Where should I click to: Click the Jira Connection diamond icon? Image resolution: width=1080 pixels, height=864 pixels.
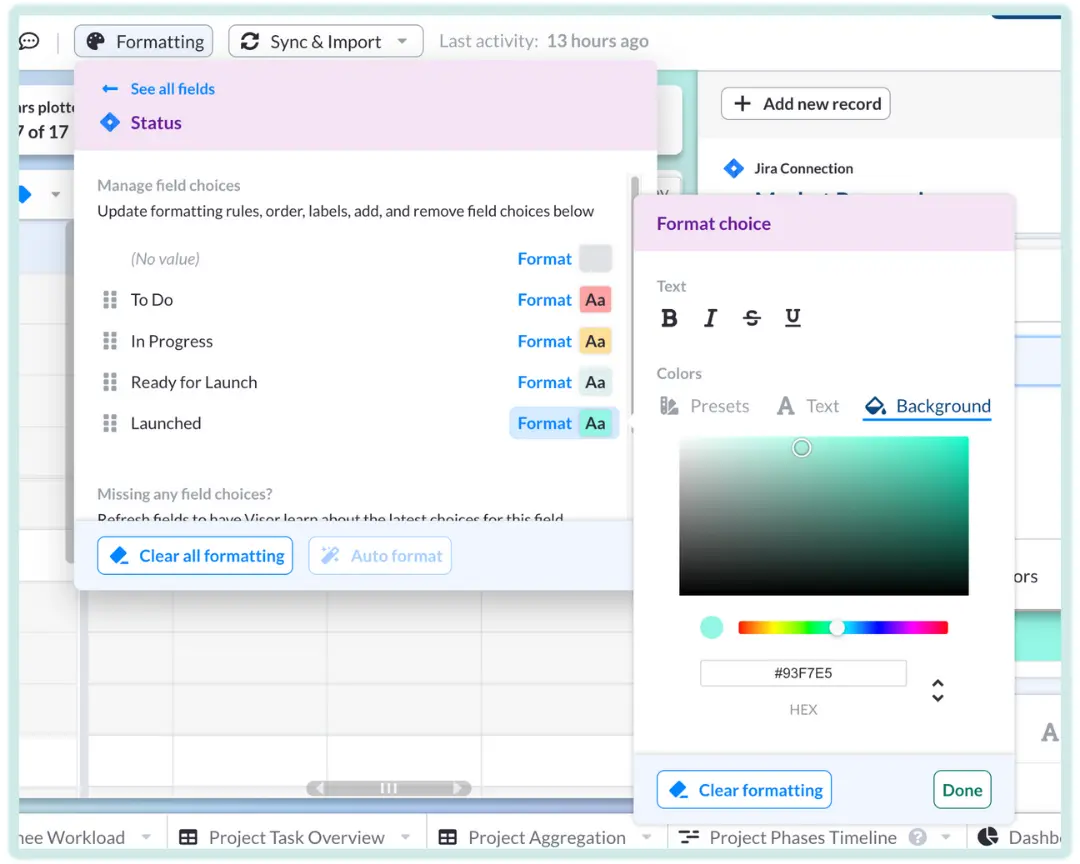pos(734,168)
